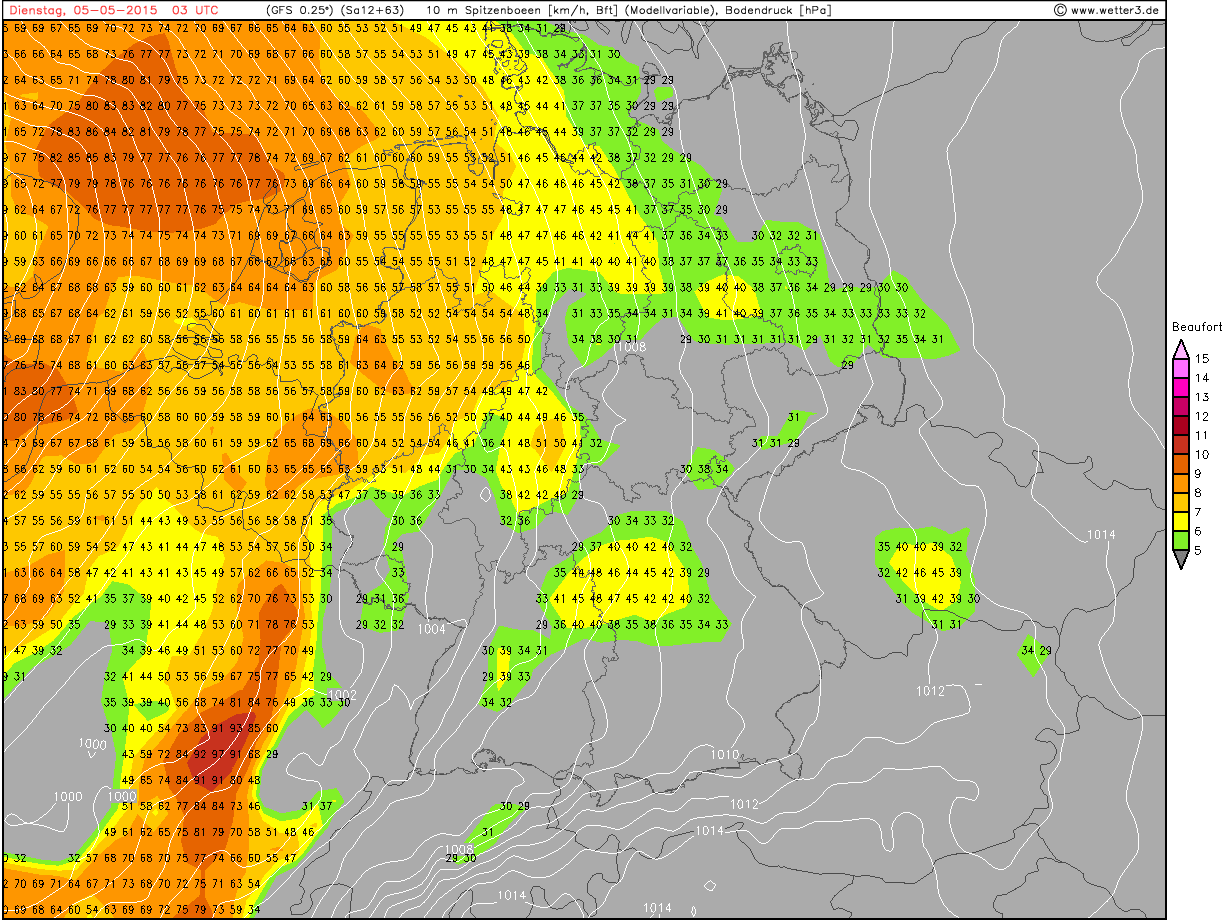Pick legend swatch between 11 and 10

tap(1180, 444)
